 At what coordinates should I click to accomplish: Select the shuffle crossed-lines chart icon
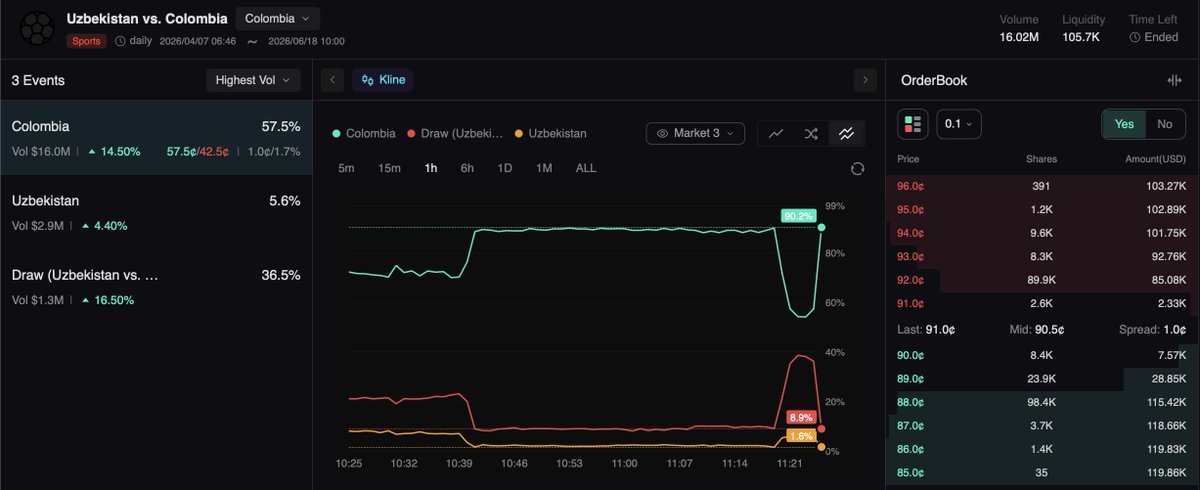point(811,133)
